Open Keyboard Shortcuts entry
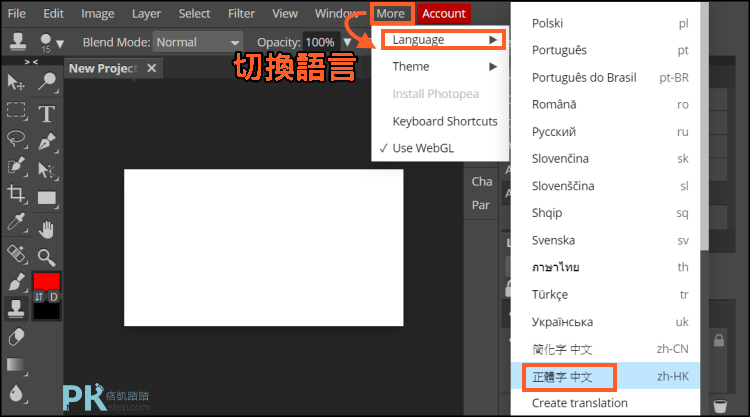Image resolution: width=750 pixels, height=417 pixels. 445,121
